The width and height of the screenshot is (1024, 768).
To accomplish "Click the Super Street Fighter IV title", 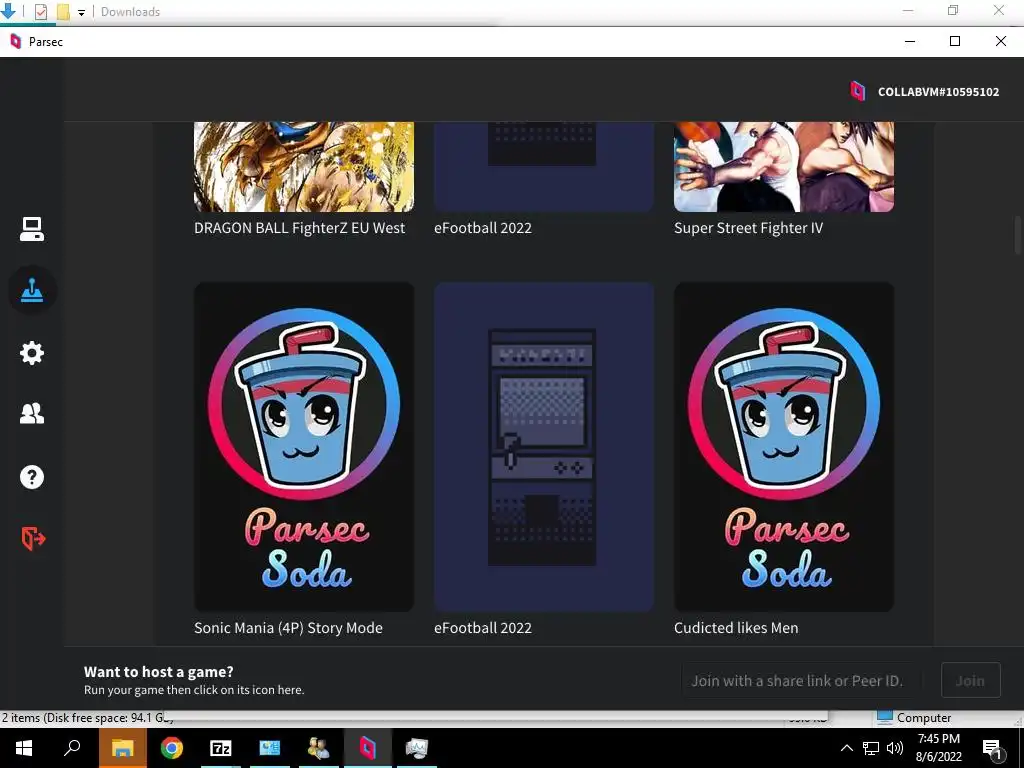I will (x=748, y=228).
